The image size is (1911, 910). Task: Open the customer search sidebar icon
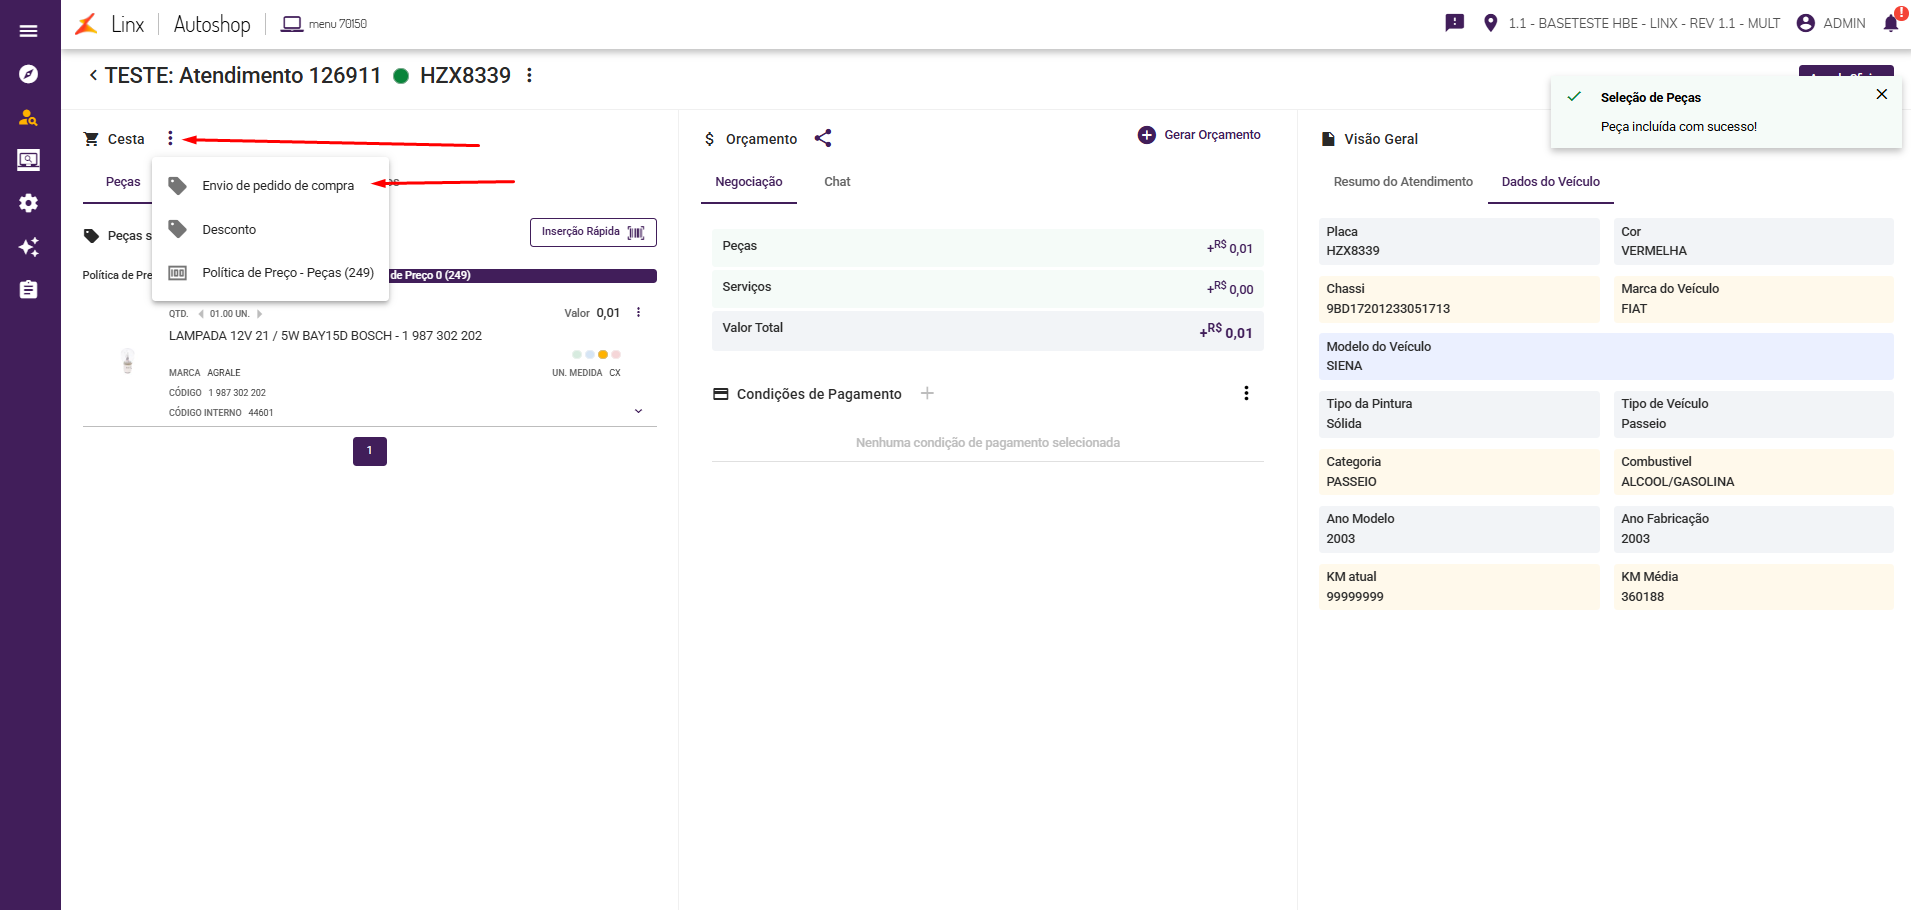28,117
